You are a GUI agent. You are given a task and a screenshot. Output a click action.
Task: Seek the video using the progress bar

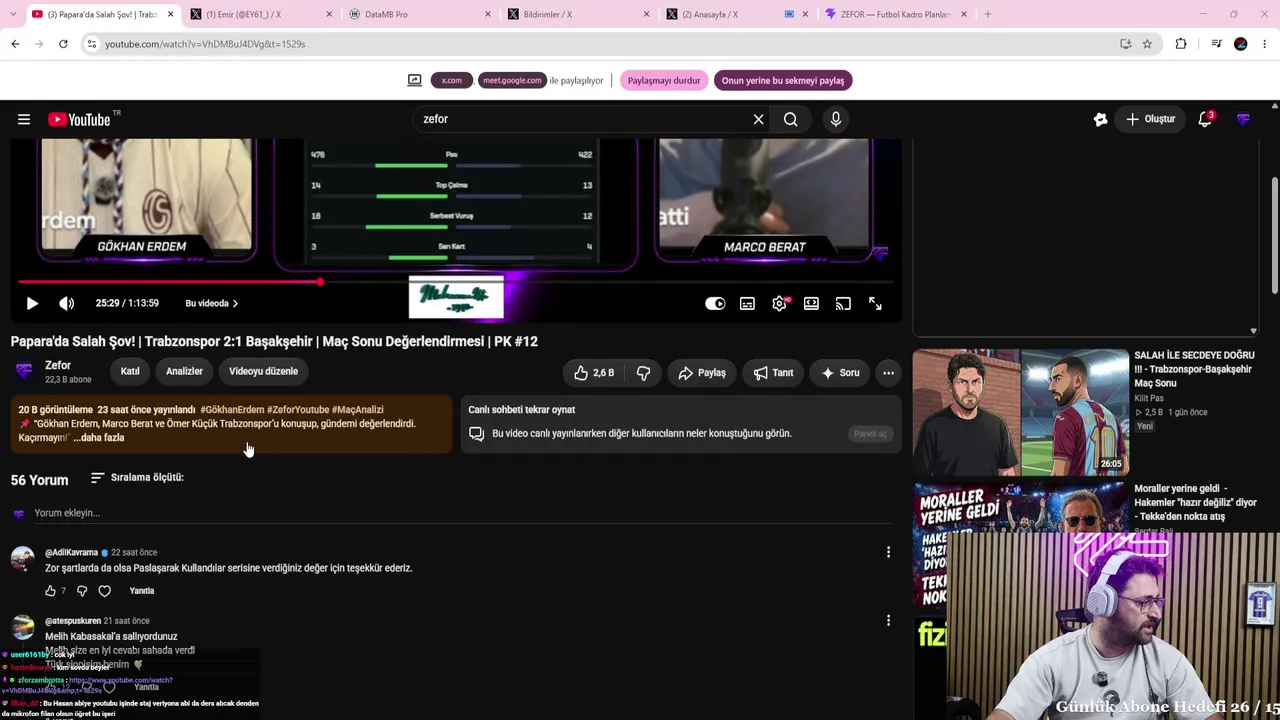point(456,282)
